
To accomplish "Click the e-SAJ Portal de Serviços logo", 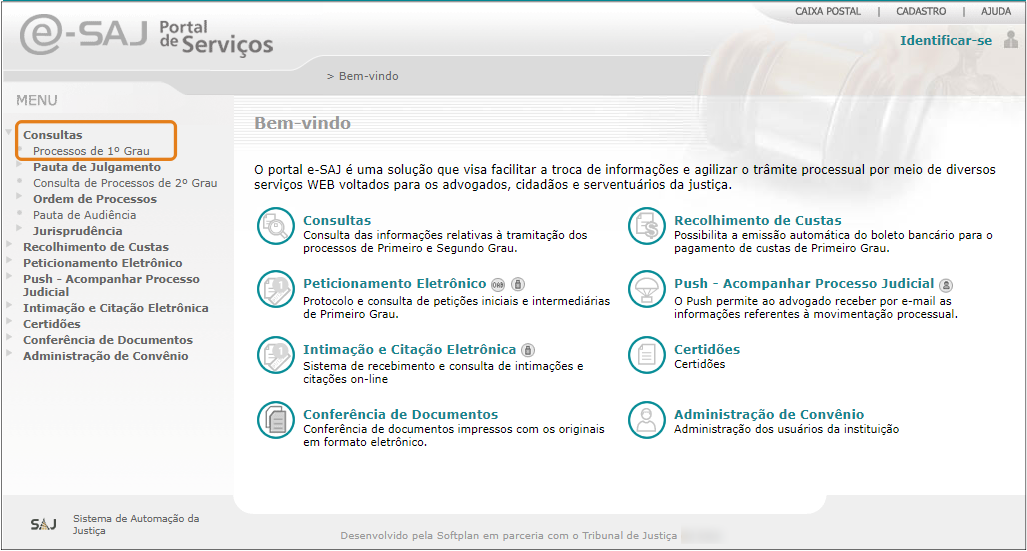I will (146, 35).
